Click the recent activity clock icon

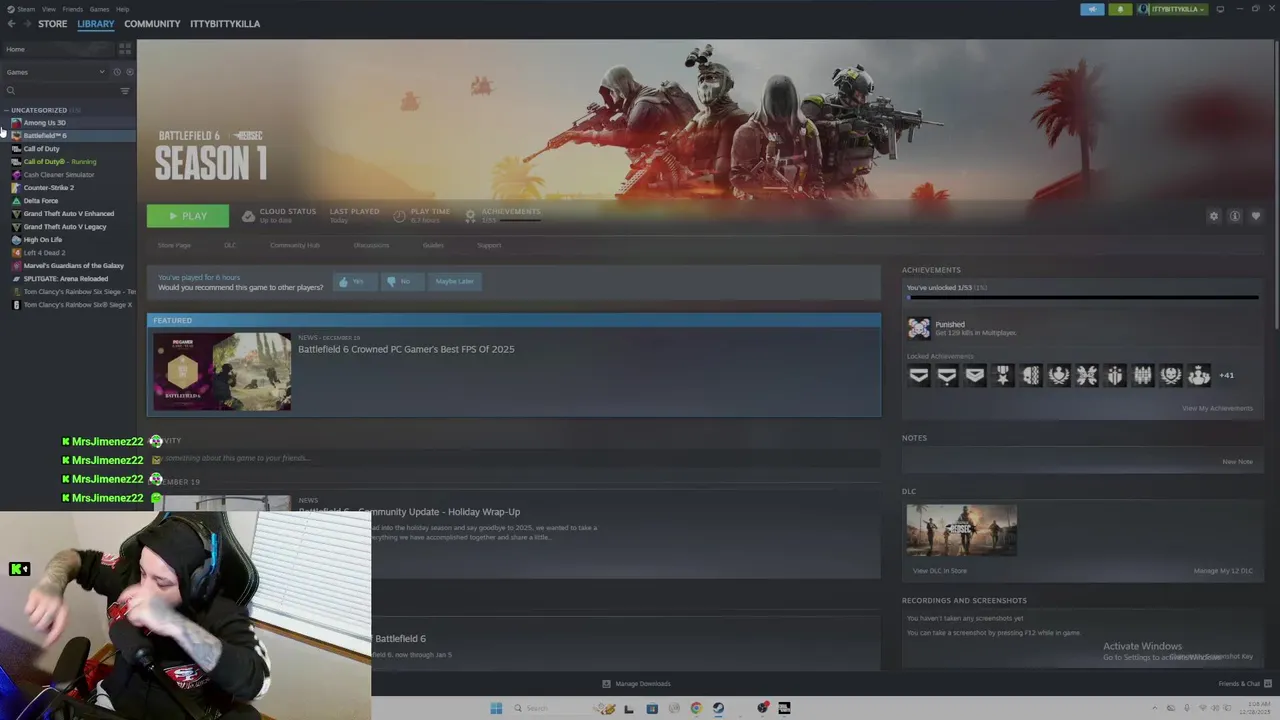pos(117,72)
